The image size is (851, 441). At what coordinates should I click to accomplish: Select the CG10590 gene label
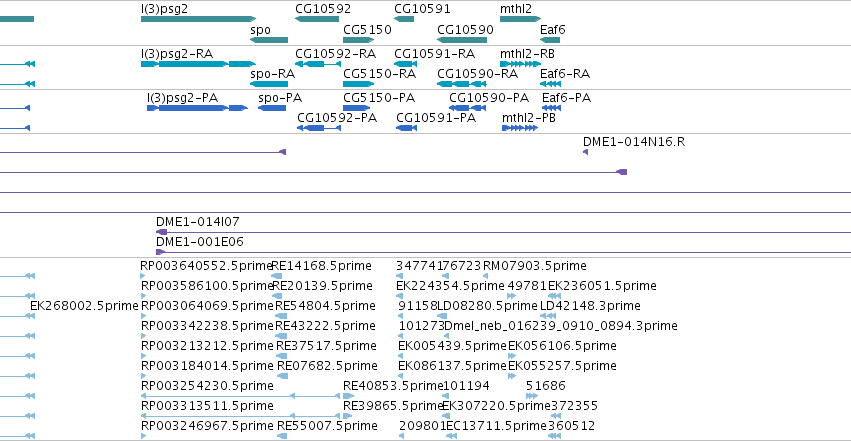[x=466, y=29]
